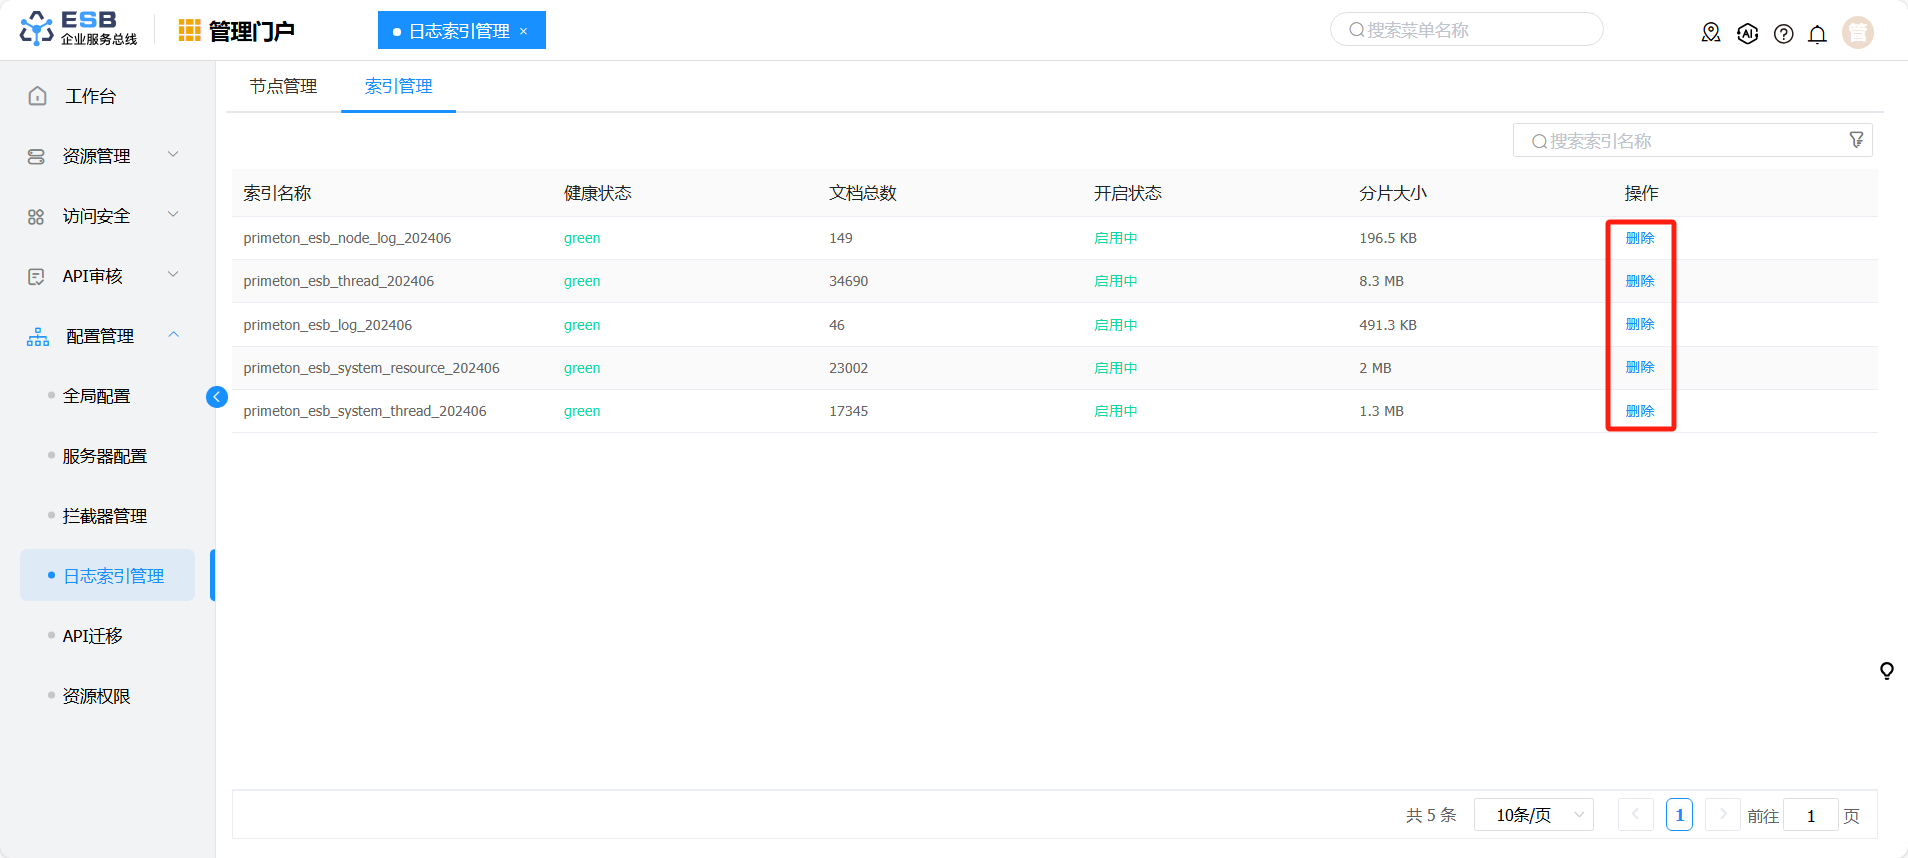The width and height of the screenshot is (1908, 858).
Task: Close the 日志索引管理 header tab
Action: (523, 31)
